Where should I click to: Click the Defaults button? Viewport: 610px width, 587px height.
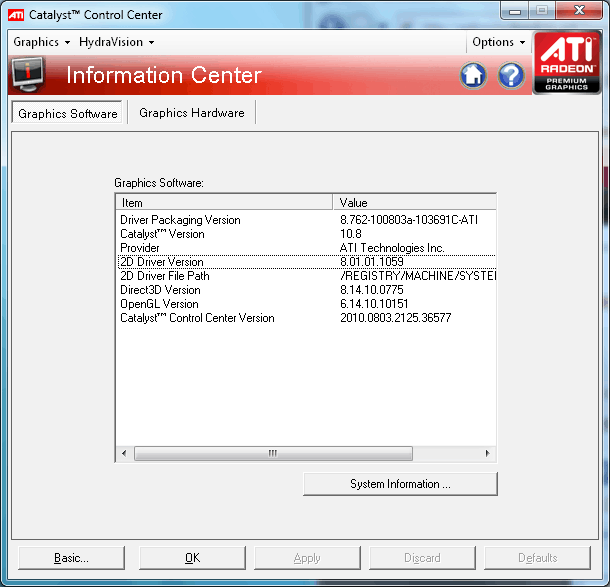pyautogui.click(x=538, y=558)
